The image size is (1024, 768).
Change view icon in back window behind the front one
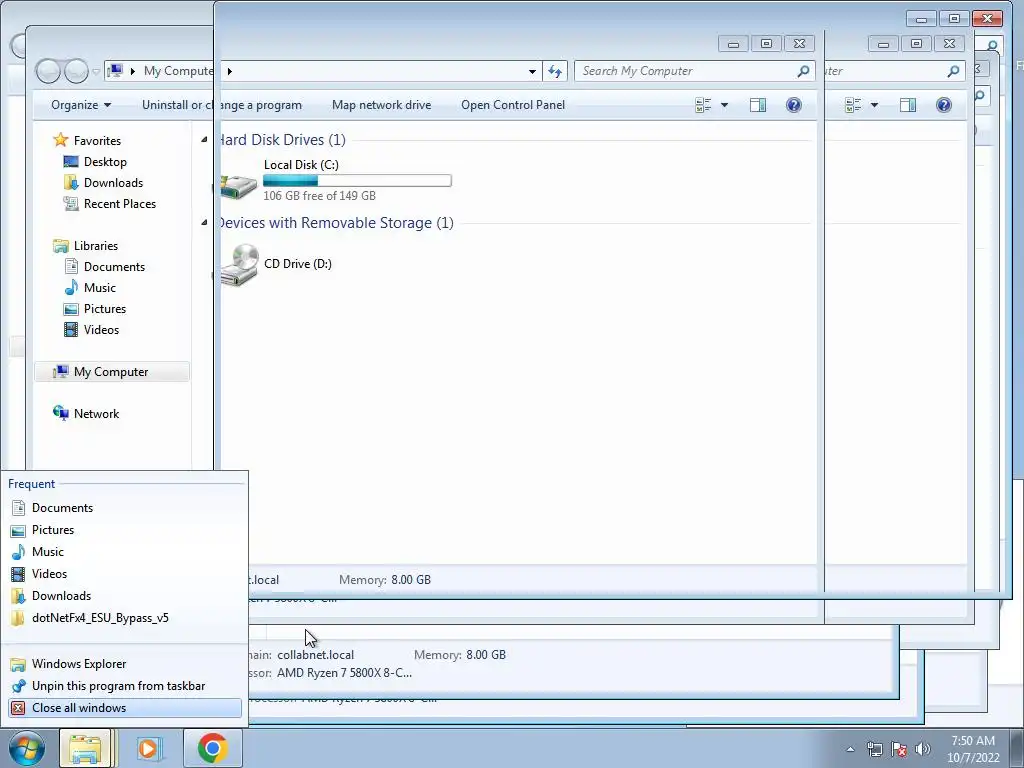(853, 105)
